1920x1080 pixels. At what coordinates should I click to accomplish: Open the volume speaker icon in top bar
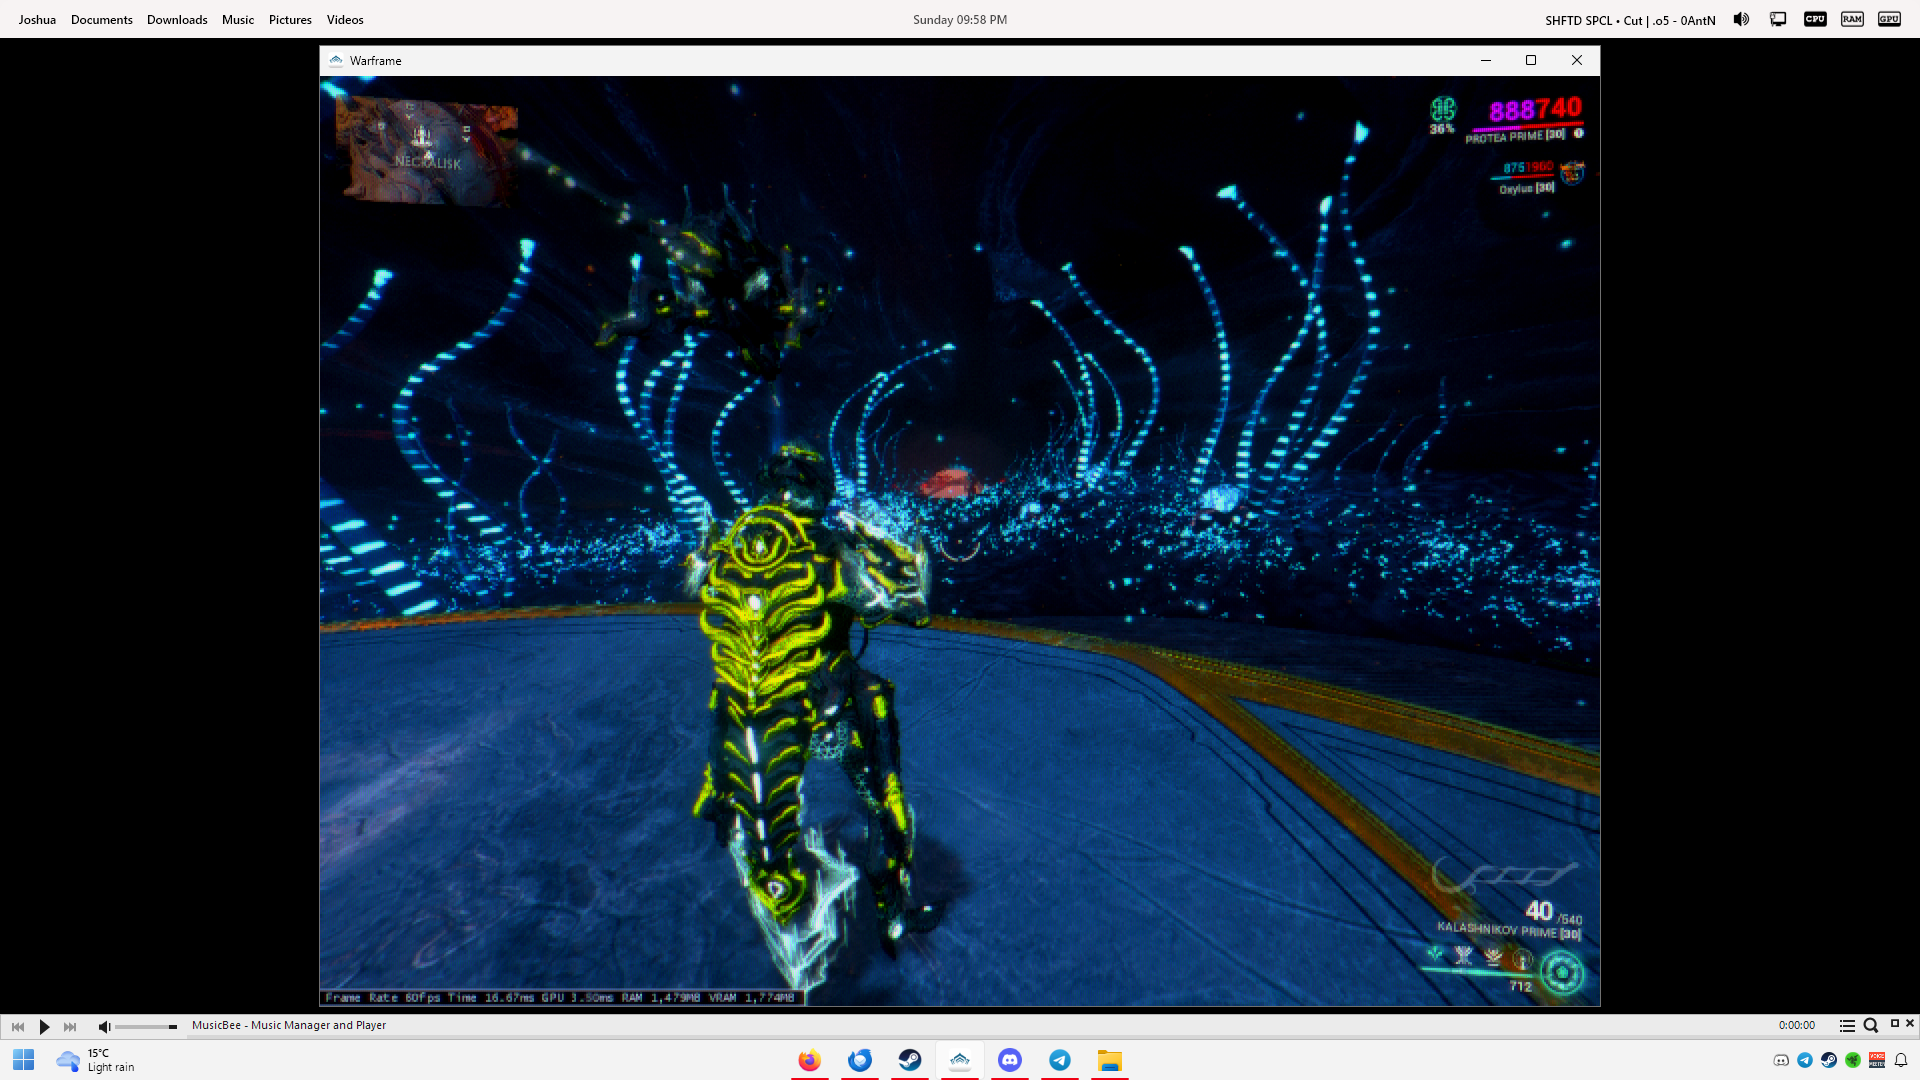click(x=1741, y=19)
